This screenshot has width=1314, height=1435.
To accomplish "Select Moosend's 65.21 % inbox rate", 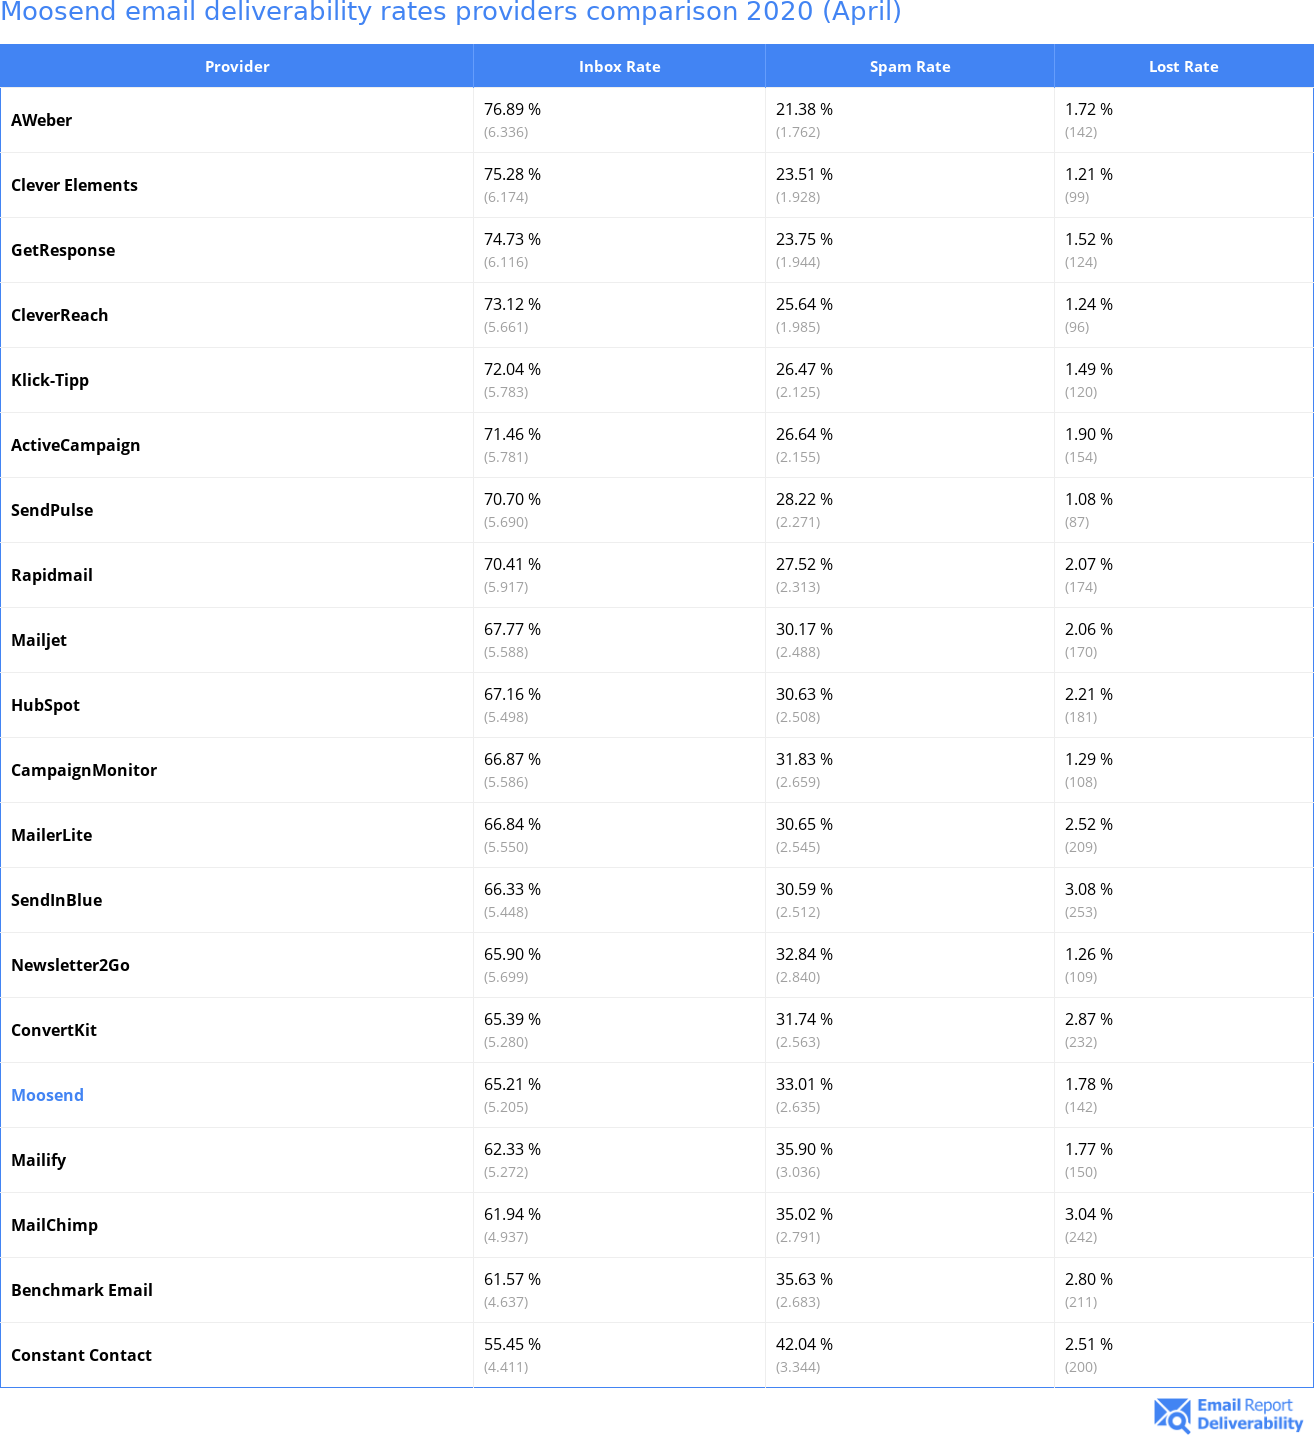I will click(x=512, y=1084).
